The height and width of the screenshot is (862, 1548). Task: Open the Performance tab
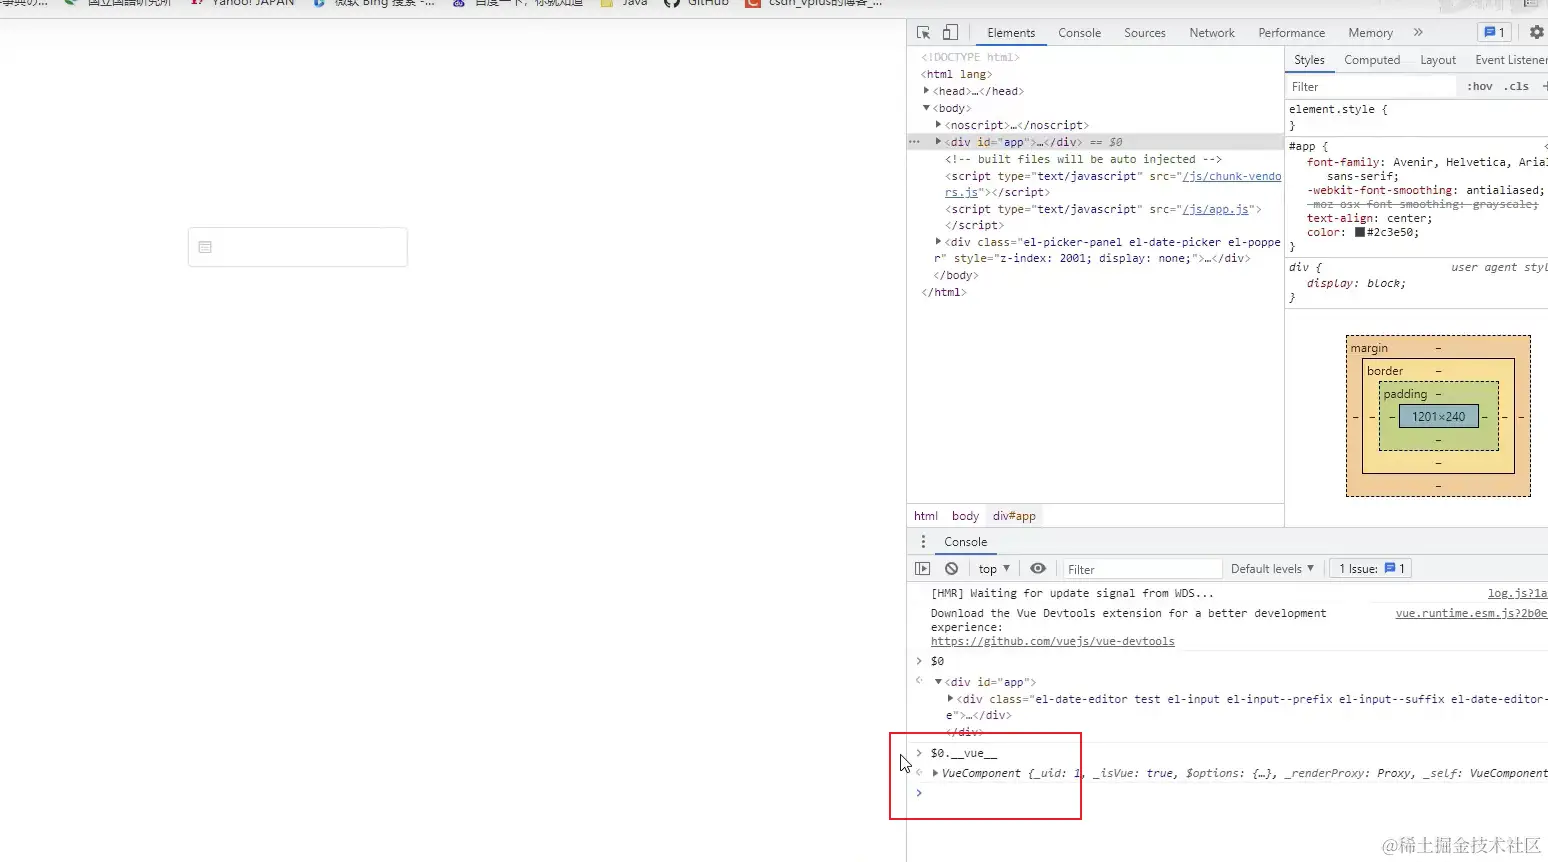click(1291, 32)
